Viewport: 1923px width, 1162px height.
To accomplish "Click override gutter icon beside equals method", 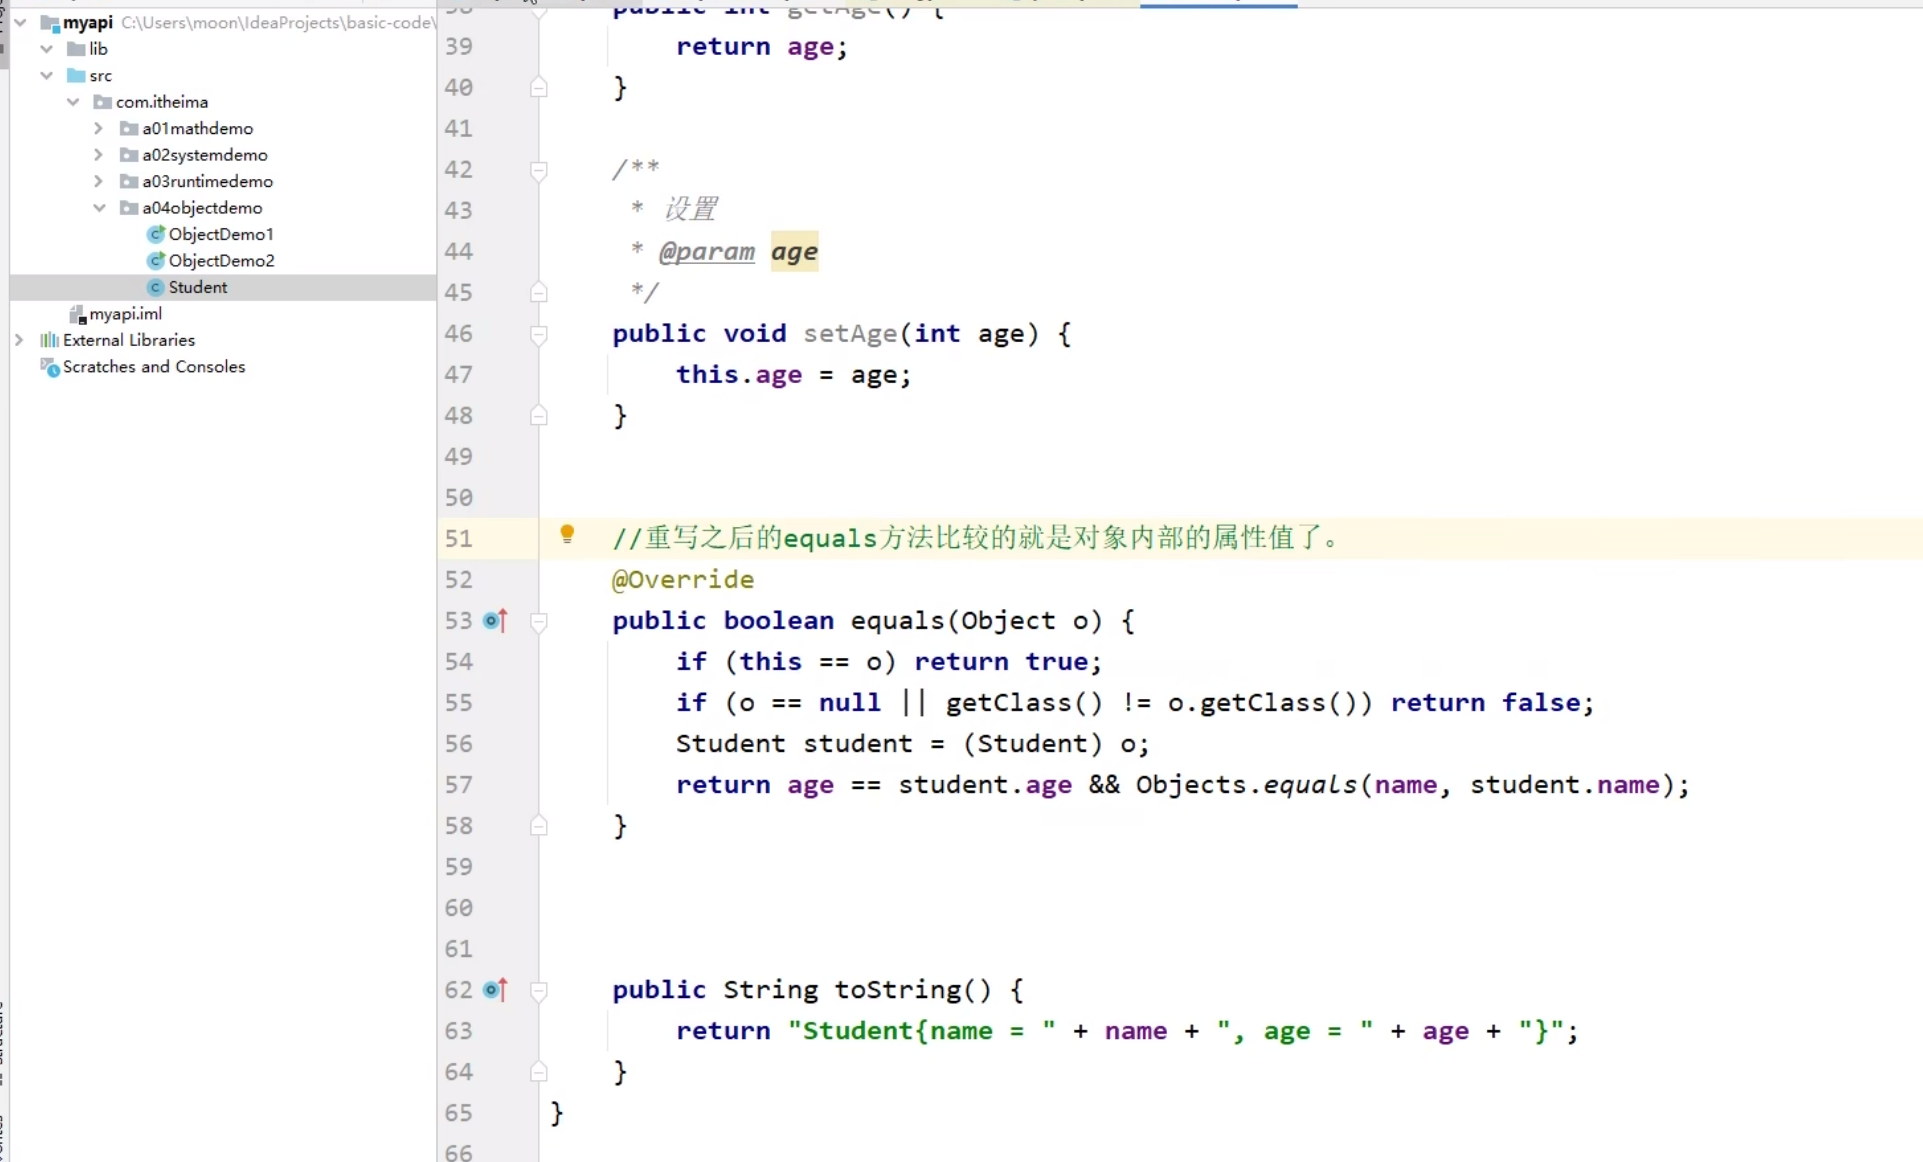I will pyautogui.click(x=495, y=621).
